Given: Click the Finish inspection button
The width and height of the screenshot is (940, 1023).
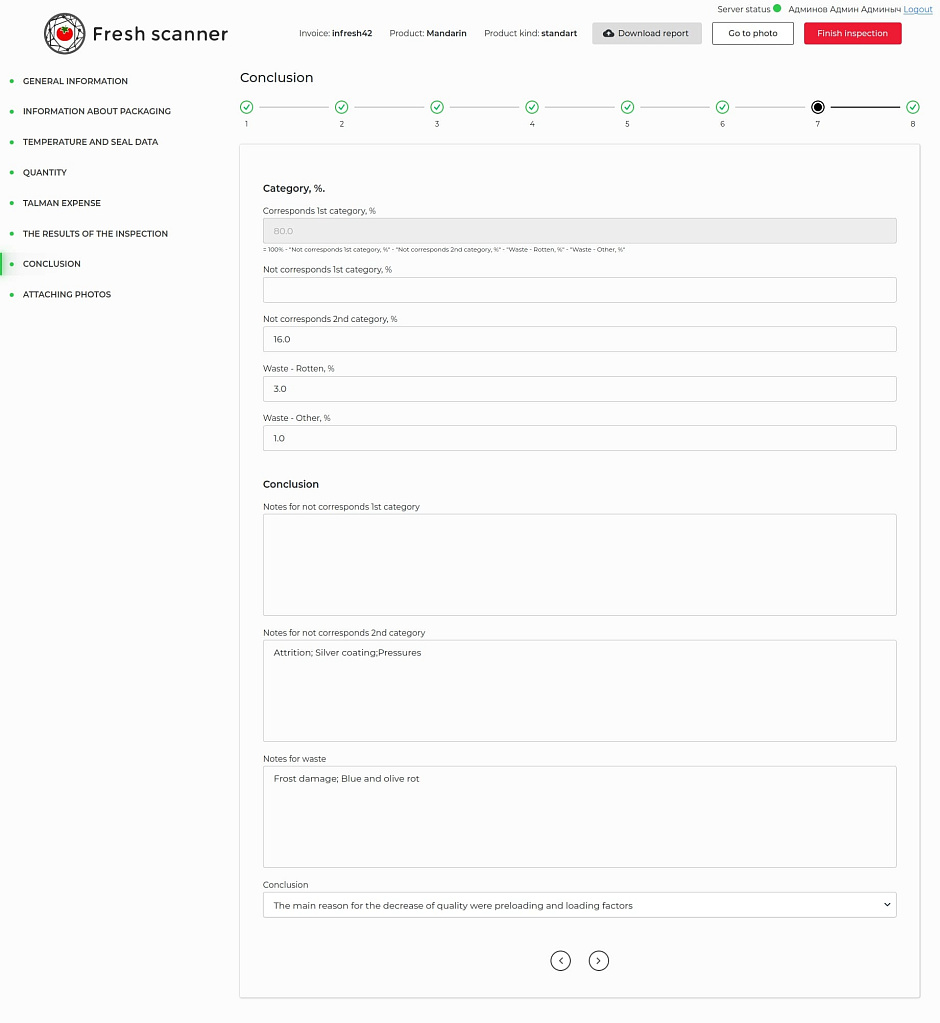Looking at the screenshot, I should click(x=852, y=33).
